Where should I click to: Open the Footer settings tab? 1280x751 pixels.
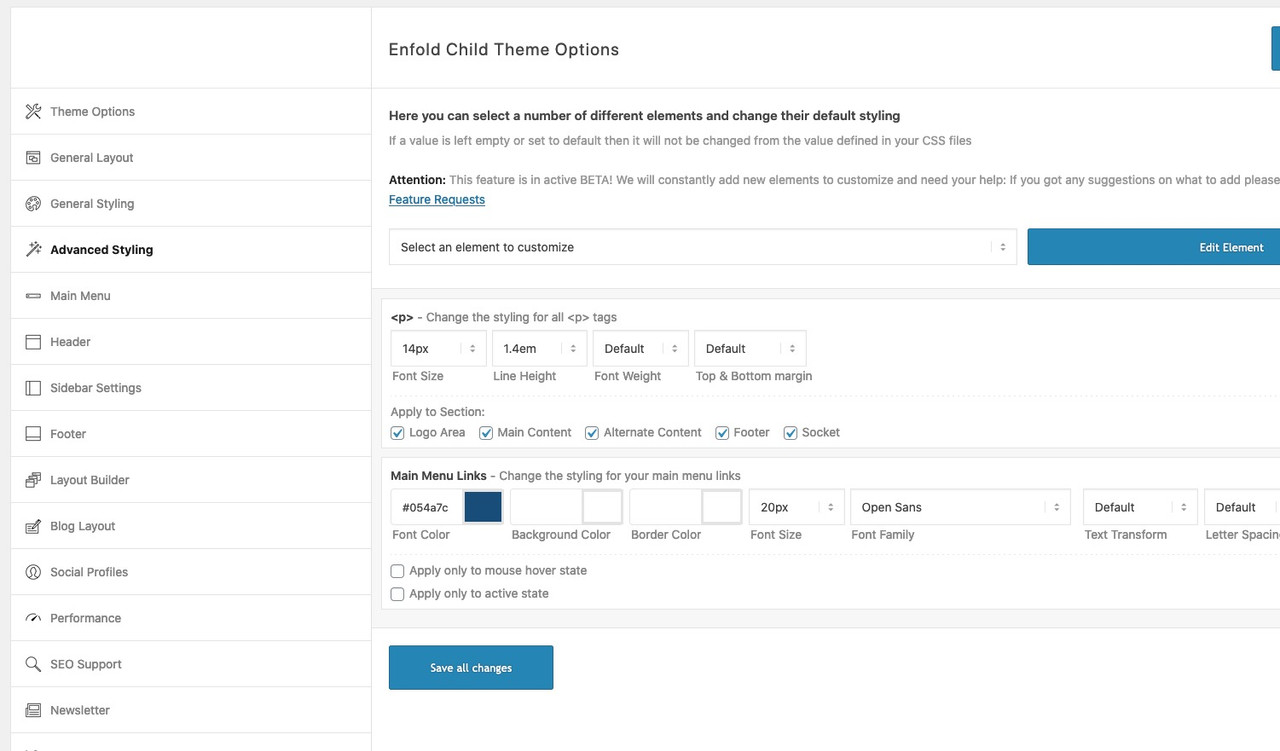pyautogui.click(x=191, y=433)
